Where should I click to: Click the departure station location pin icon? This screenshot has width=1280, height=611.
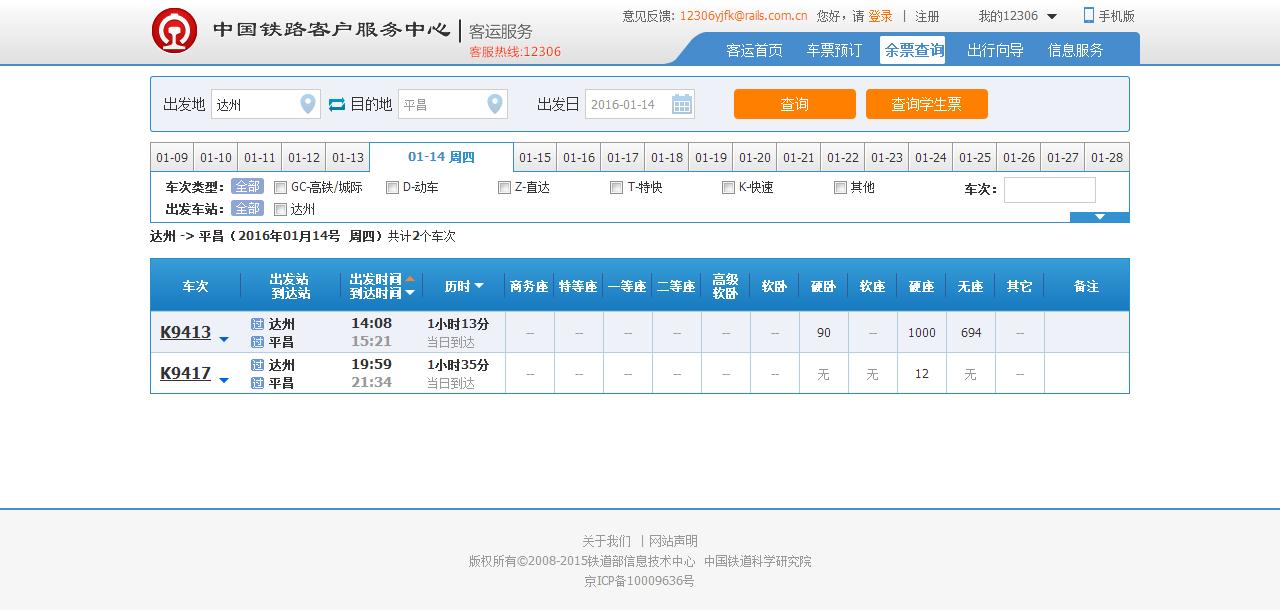pos(308,104)
